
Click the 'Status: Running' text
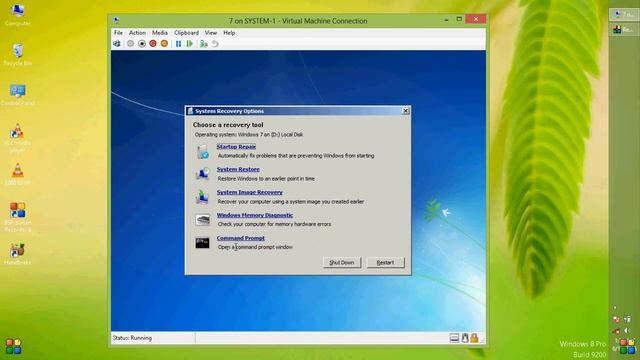point(132,338)
